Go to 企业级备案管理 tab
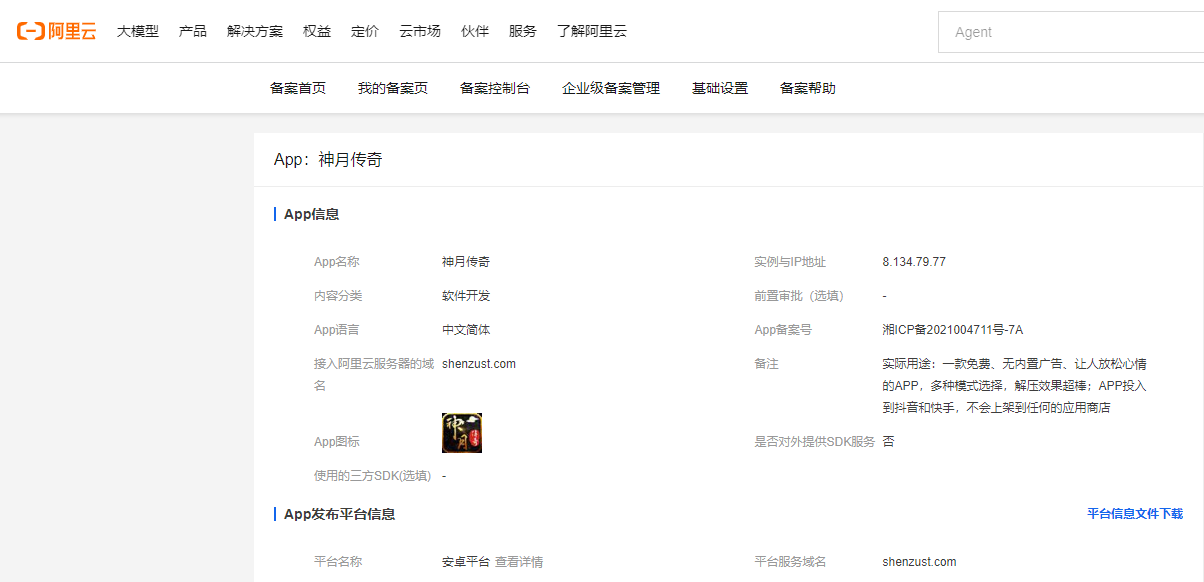1204x582 pixels. (x=611, y=88)
